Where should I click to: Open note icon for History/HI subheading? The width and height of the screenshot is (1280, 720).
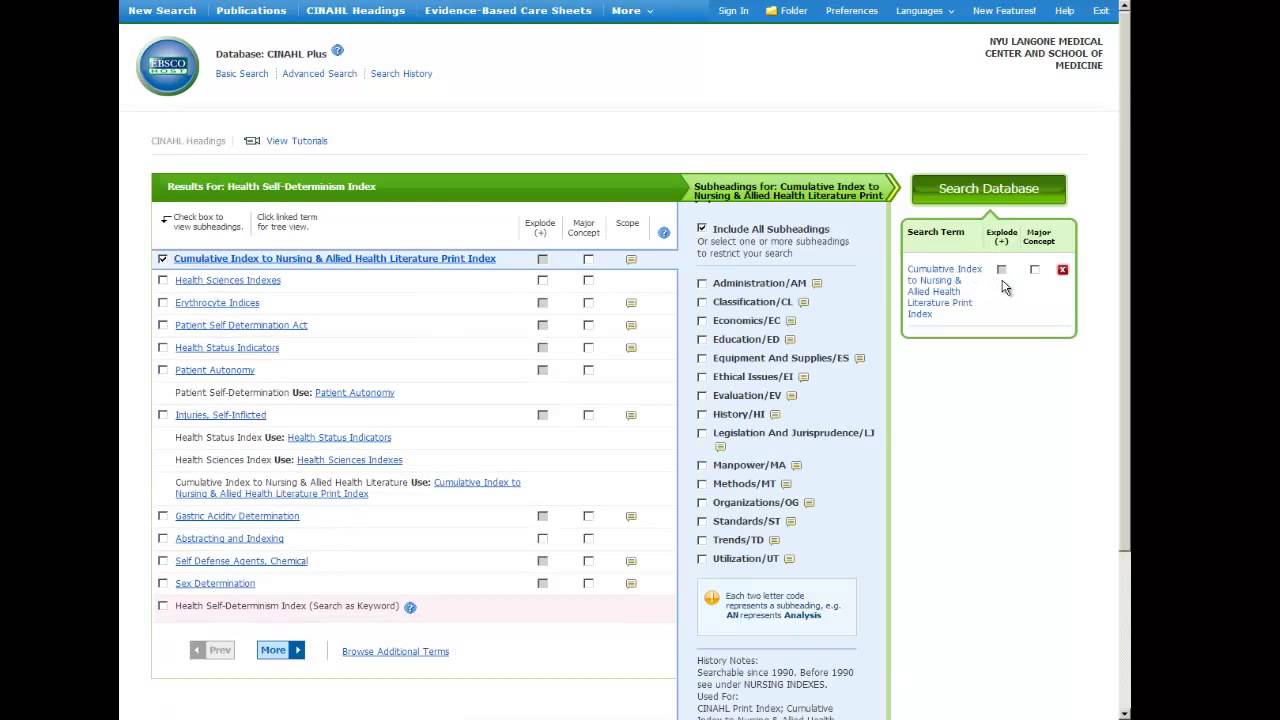775,414
